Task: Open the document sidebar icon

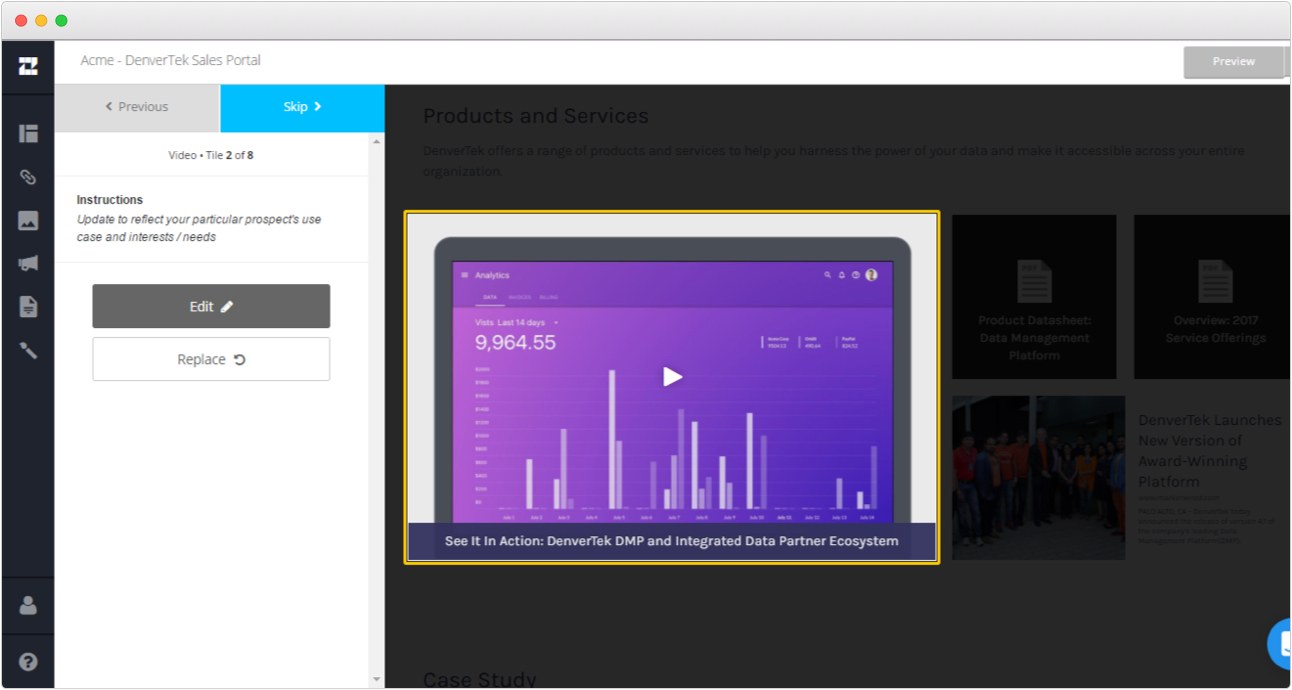Action: (x=28, y=307)
